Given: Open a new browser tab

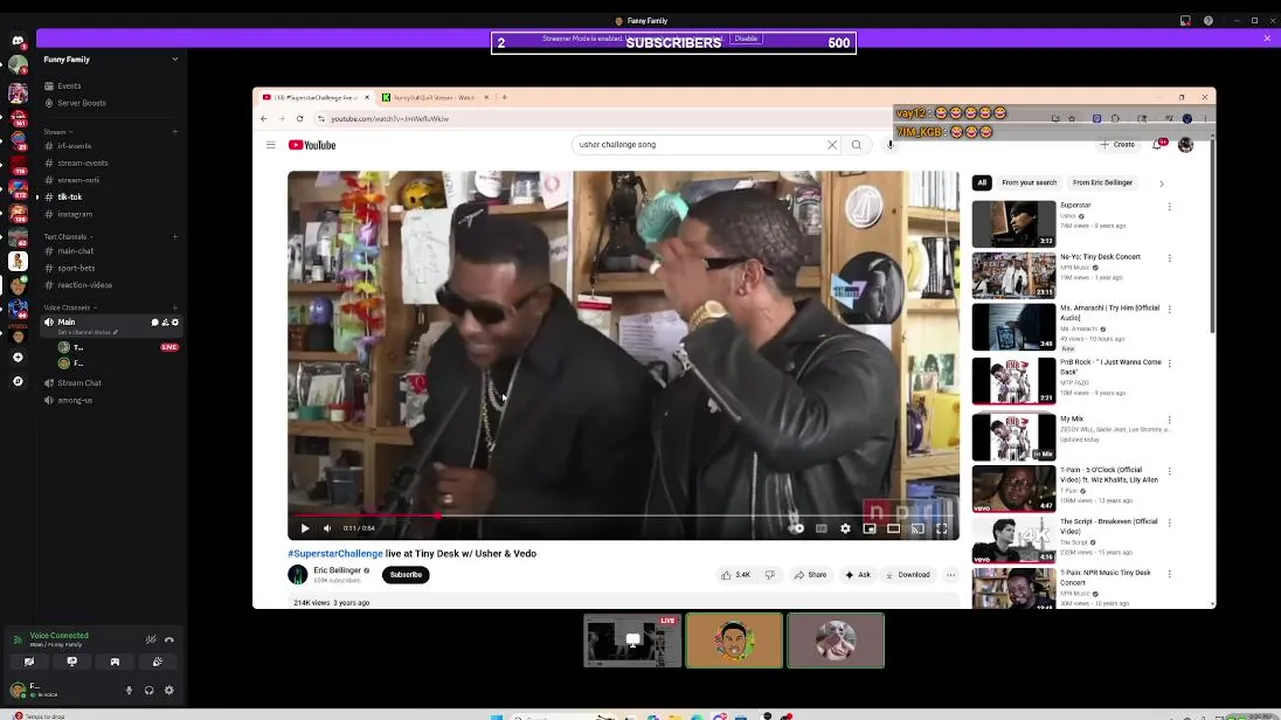Looking at the screenshot, I should (504, 98).
